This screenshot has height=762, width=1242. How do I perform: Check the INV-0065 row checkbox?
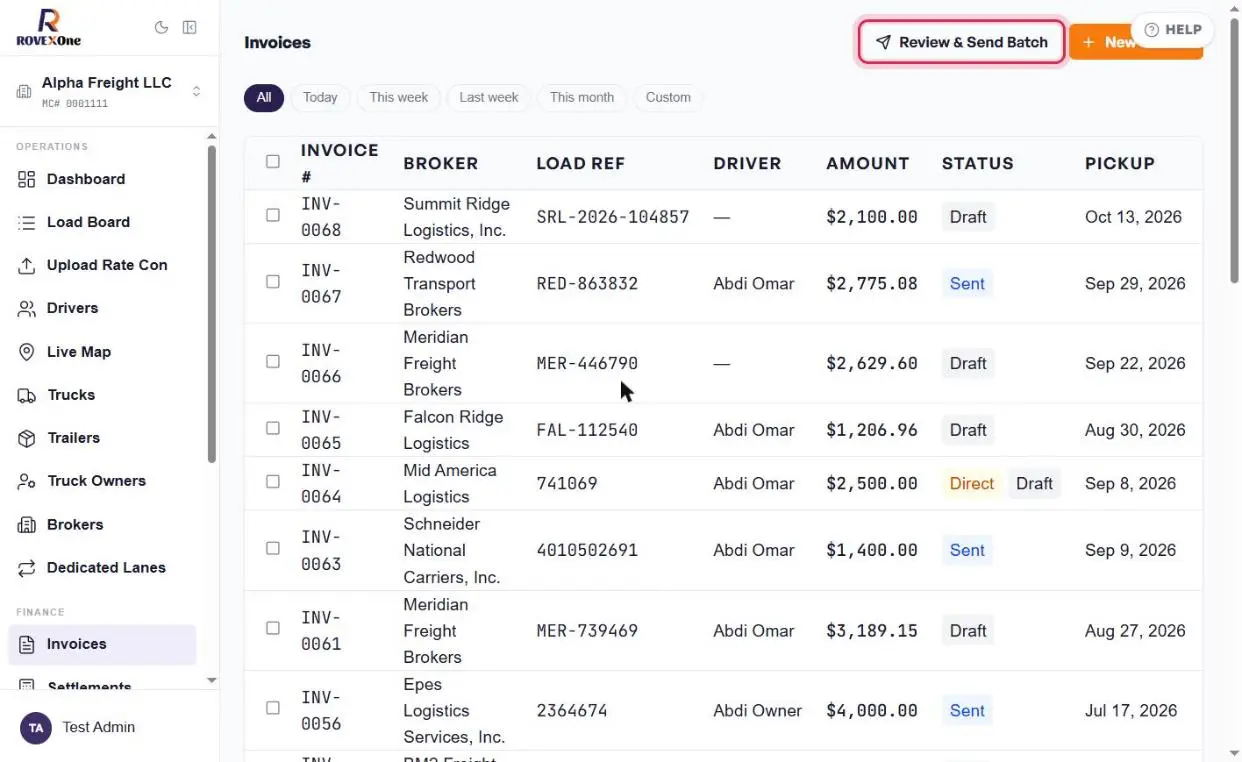[x=273, y=428]
